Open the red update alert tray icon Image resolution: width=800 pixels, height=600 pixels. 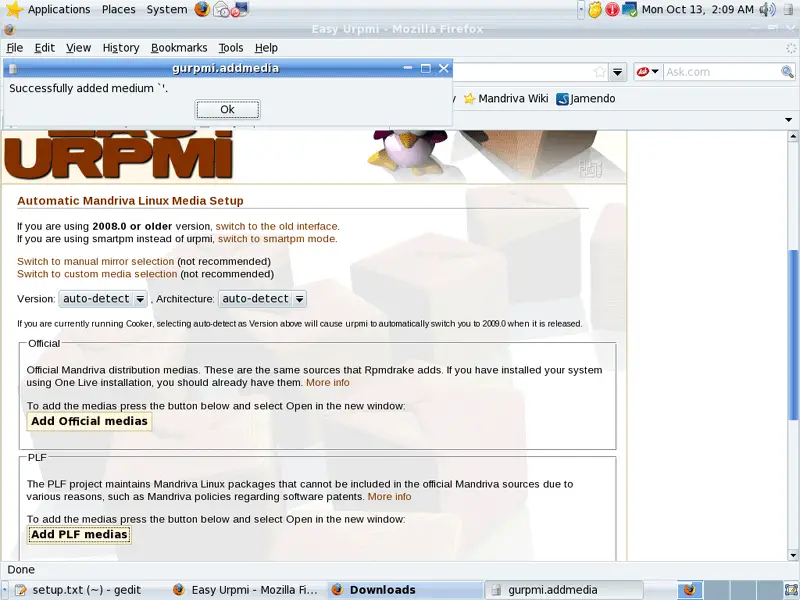[x=612, y=10]
